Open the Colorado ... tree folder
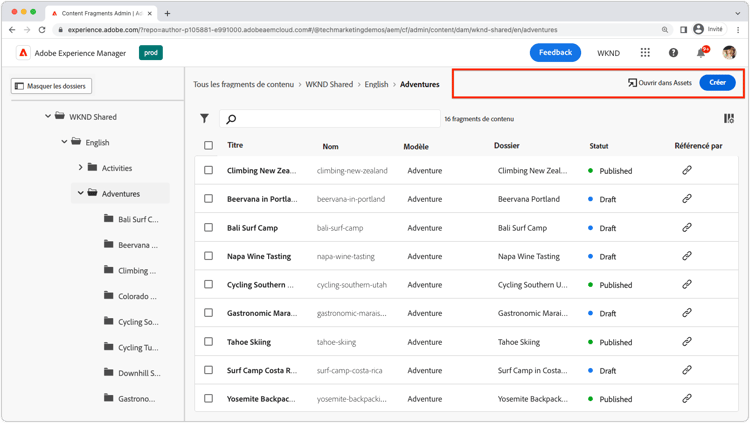The height and width of the screenshot is (423, 750). [130, 296]
